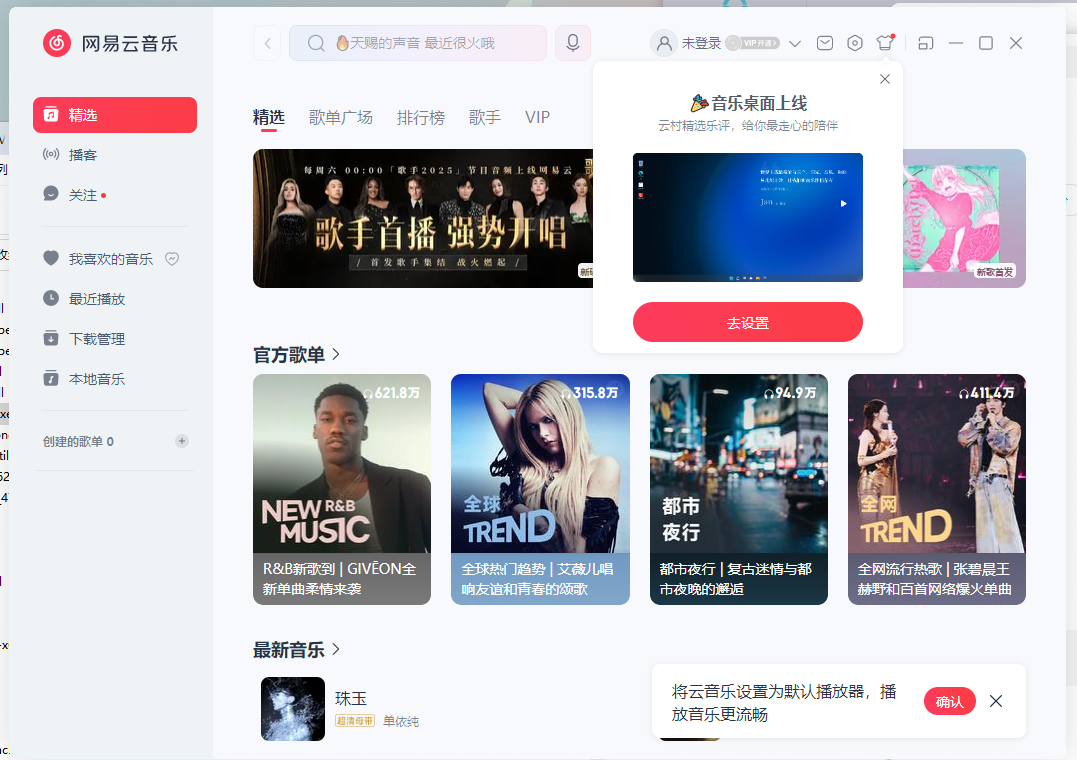The width and height of the screenshot is (1077, 760).
Task: Click the clock icon for recent plays
Action: click(x=51, y=298)
